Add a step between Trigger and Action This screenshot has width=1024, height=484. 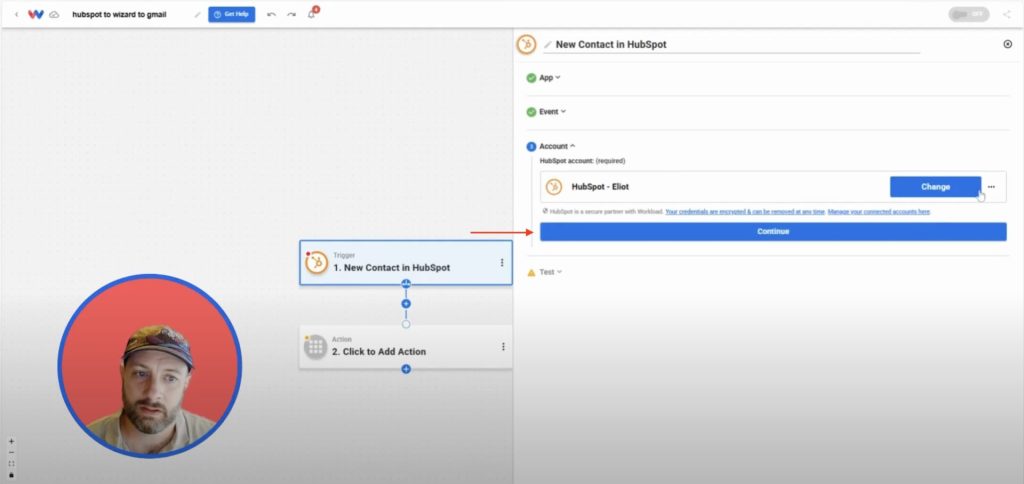[406, 304]
